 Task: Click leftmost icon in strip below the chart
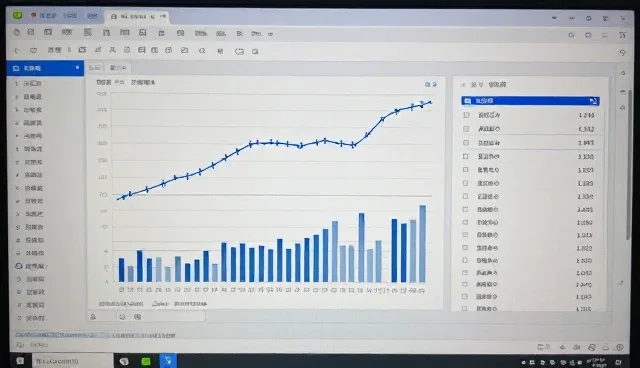[93, 317]
